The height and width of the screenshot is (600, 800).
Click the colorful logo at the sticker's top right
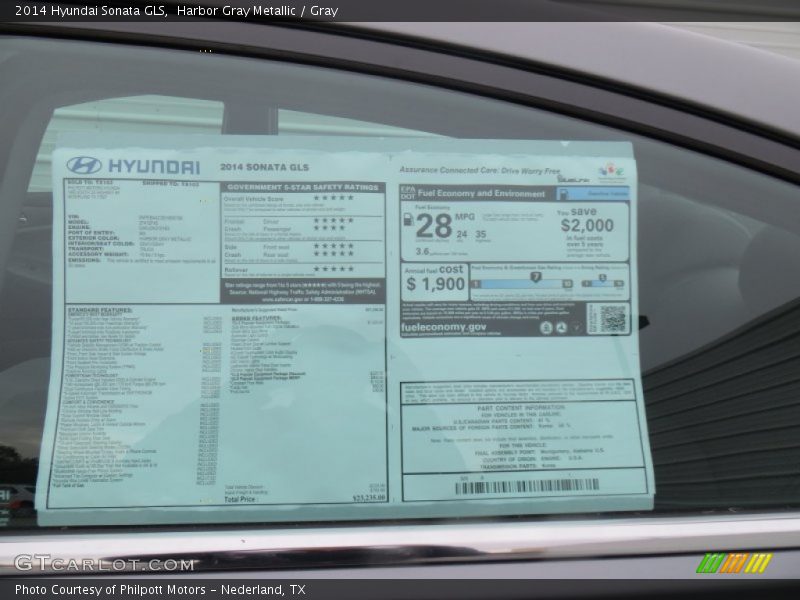click(612, 172)
